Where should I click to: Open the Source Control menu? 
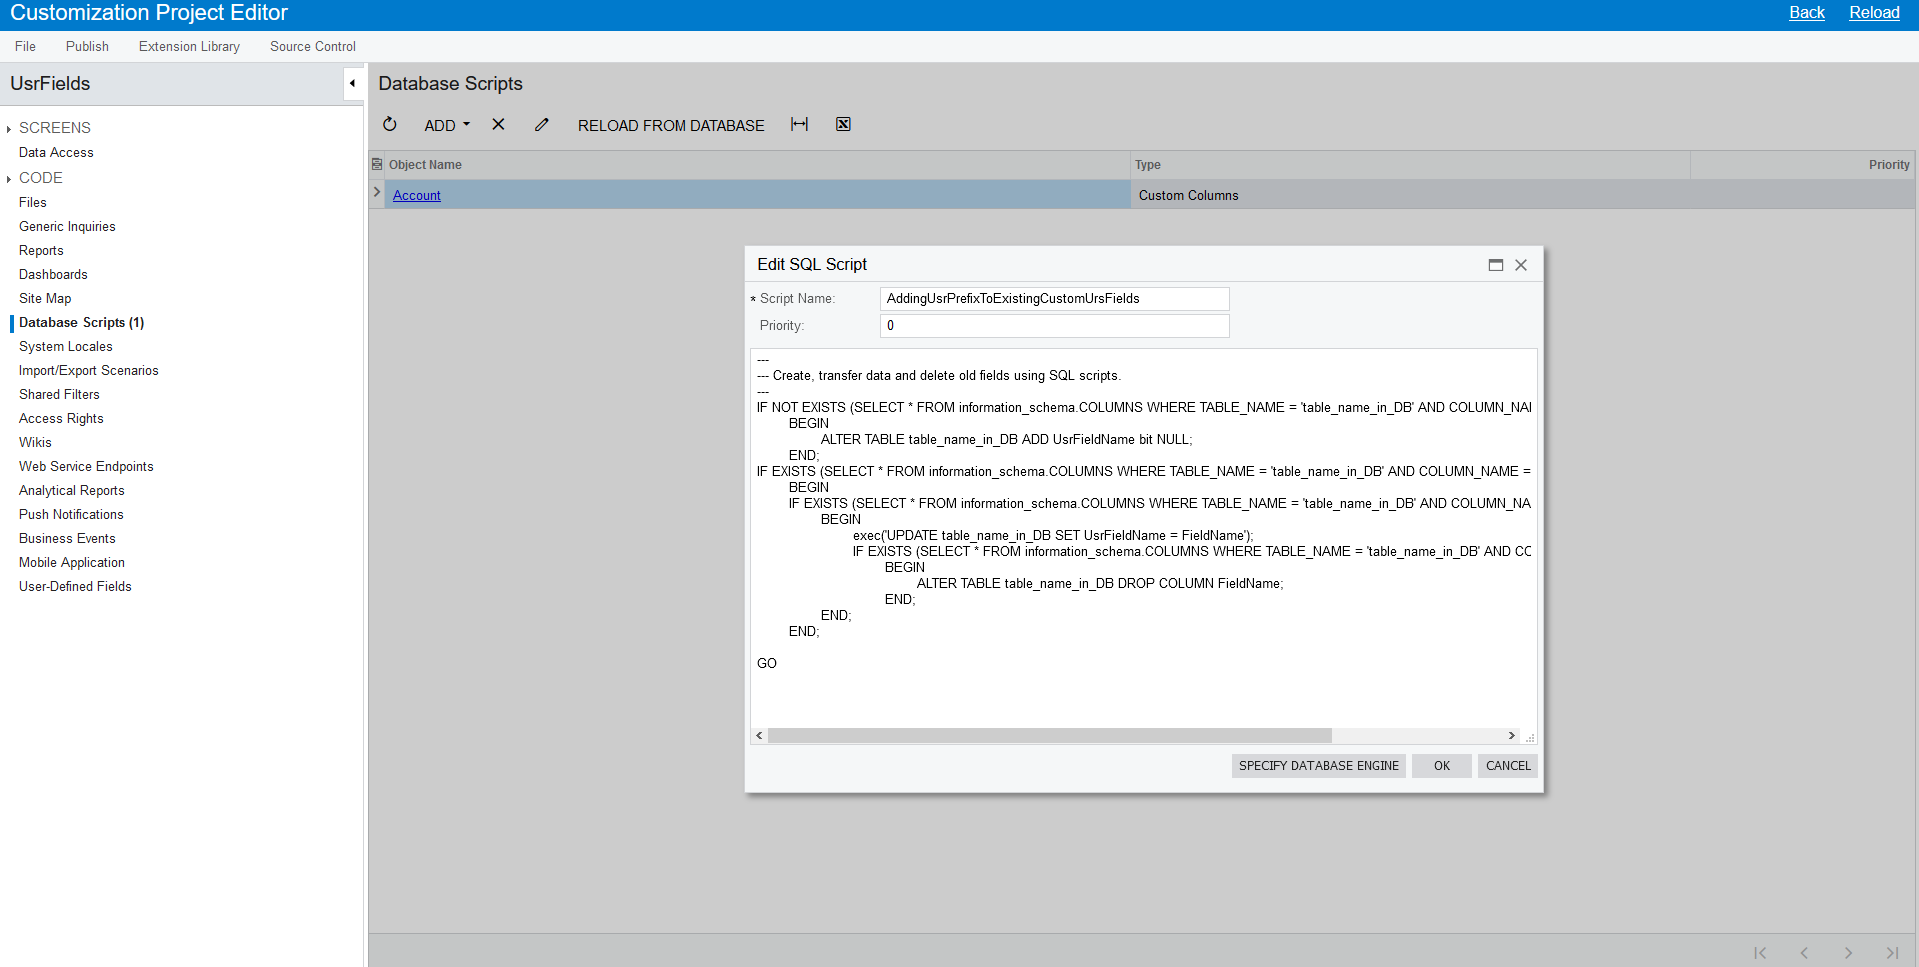coord(312,46)
